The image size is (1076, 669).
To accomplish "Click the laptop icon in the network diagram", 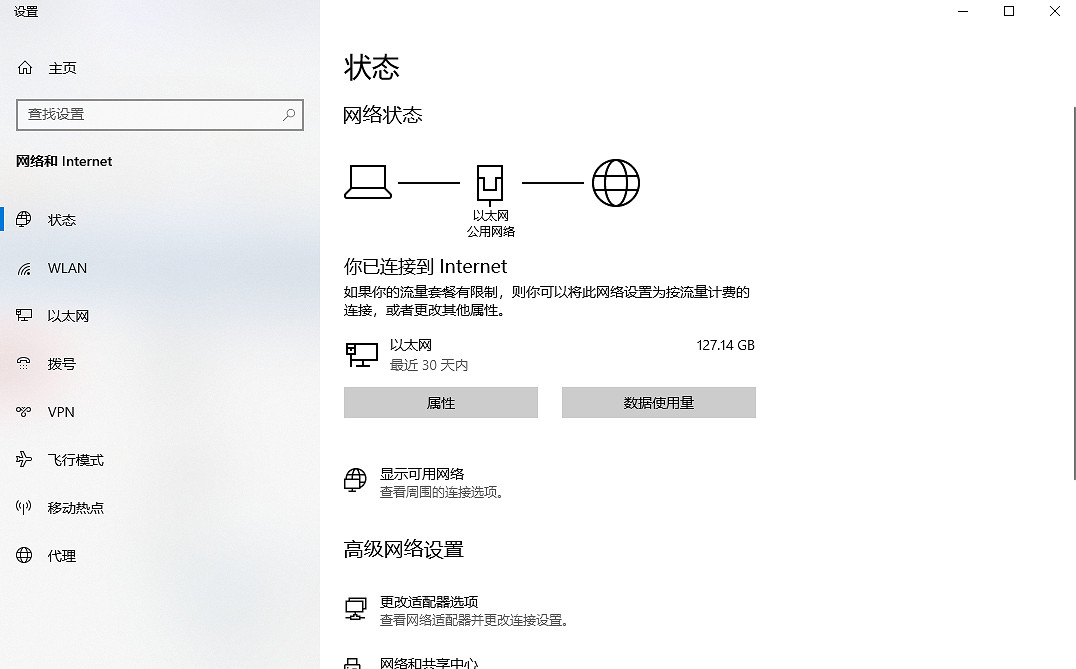I will 367,181.
